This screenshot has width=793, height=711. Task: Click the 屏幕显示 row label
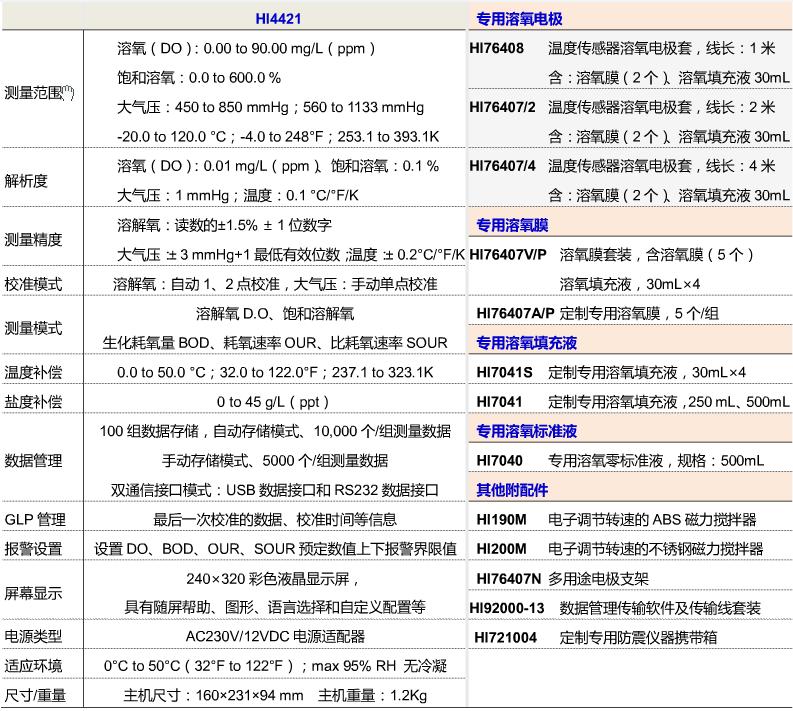point(33,593)
